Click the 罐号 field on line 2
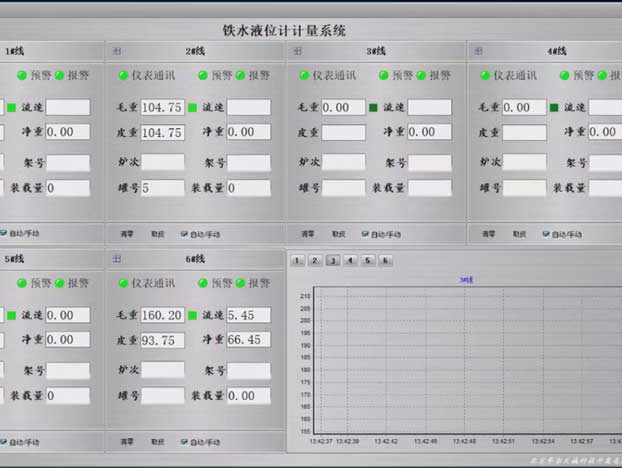This screenshot has width=622, height=468. point(162,187)
